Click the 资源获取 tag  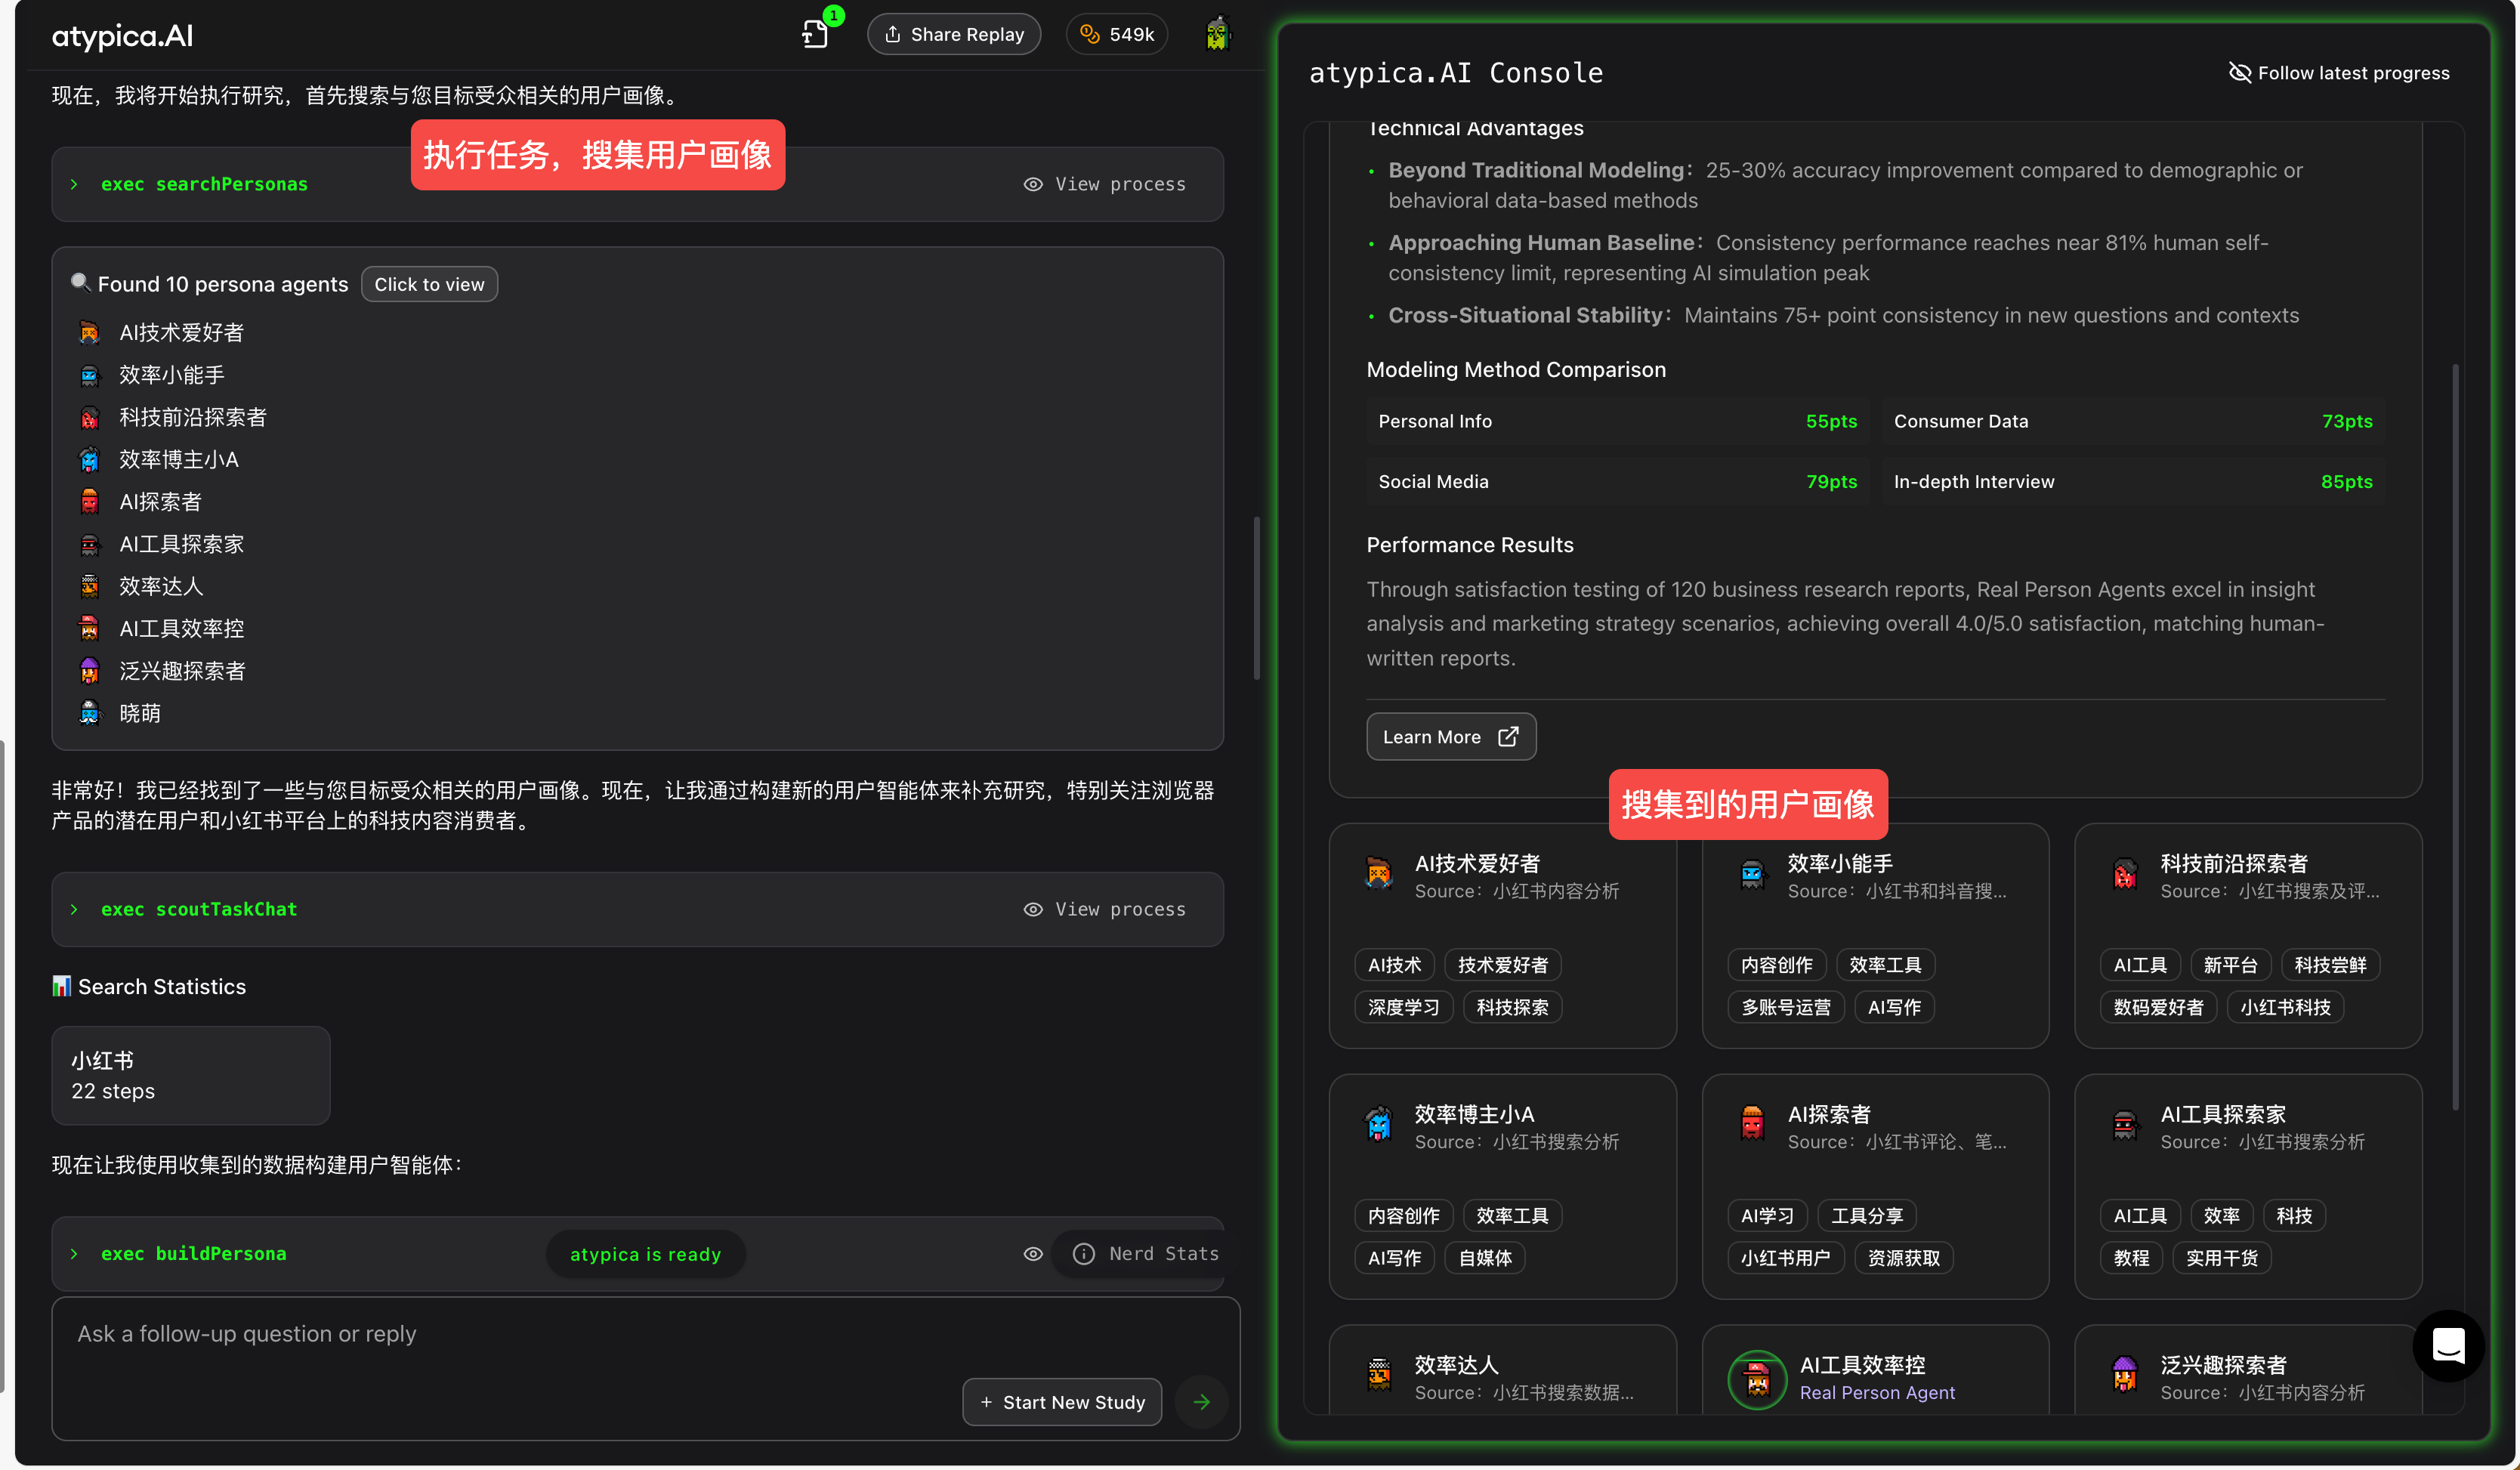tap(1904, 1258)
